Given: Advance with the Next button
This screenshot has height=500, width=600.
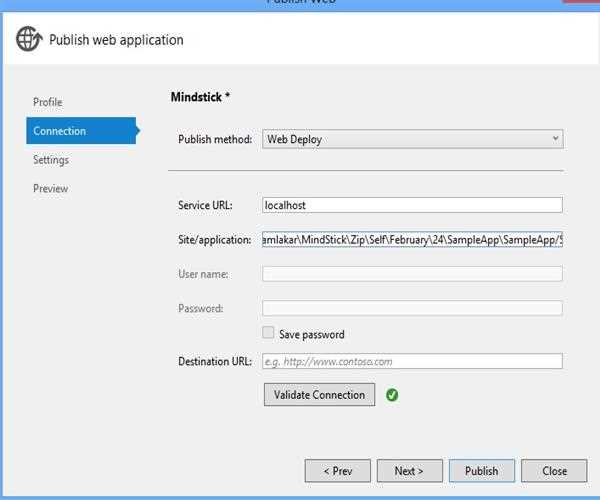Looking at the screenshot, I should coord(408,471).
